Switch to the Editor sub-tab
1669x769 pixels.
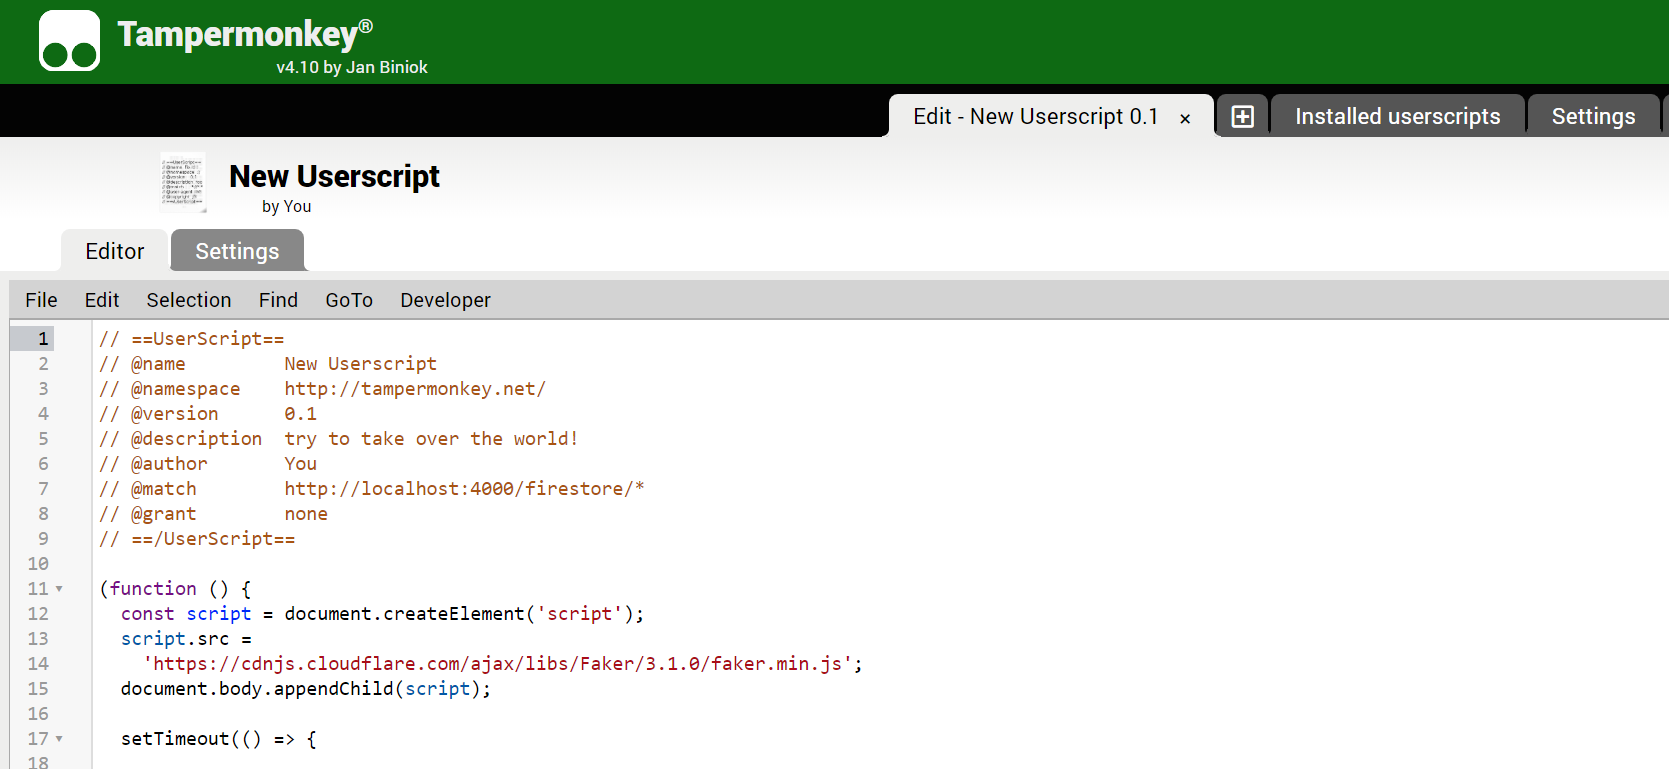pos(114,251)
